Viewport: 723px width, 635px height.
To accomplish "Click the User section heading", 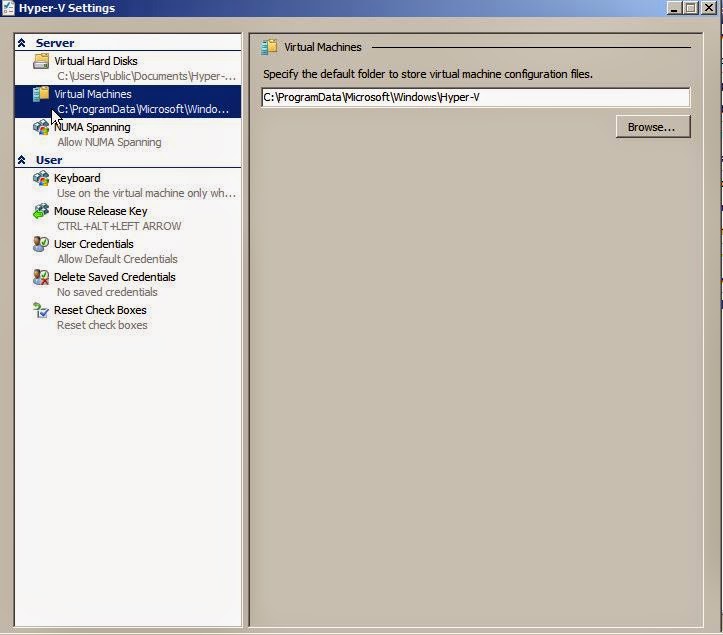I will pyautogui.click(x=49, y=160).
